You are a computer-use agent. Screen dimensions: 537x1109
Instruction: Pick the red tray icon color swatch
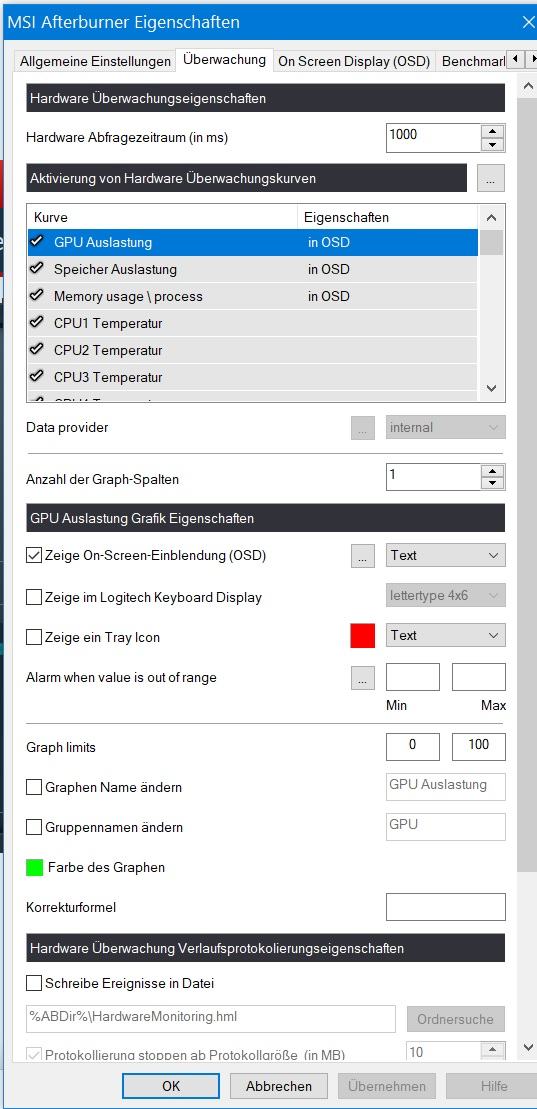point(362,635)
